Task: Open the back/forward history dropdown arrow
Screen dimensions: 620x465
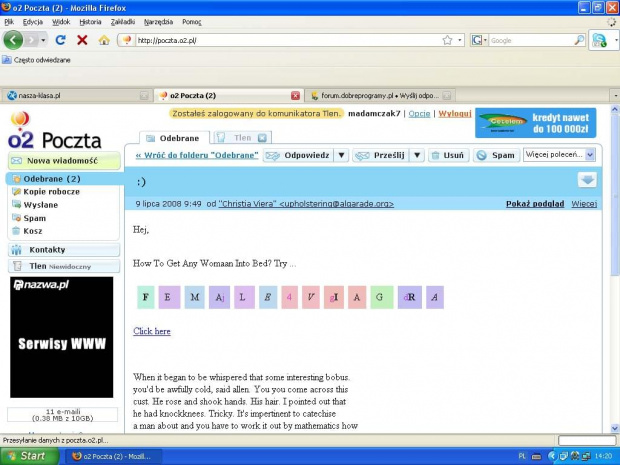Action: pos(43,40)
